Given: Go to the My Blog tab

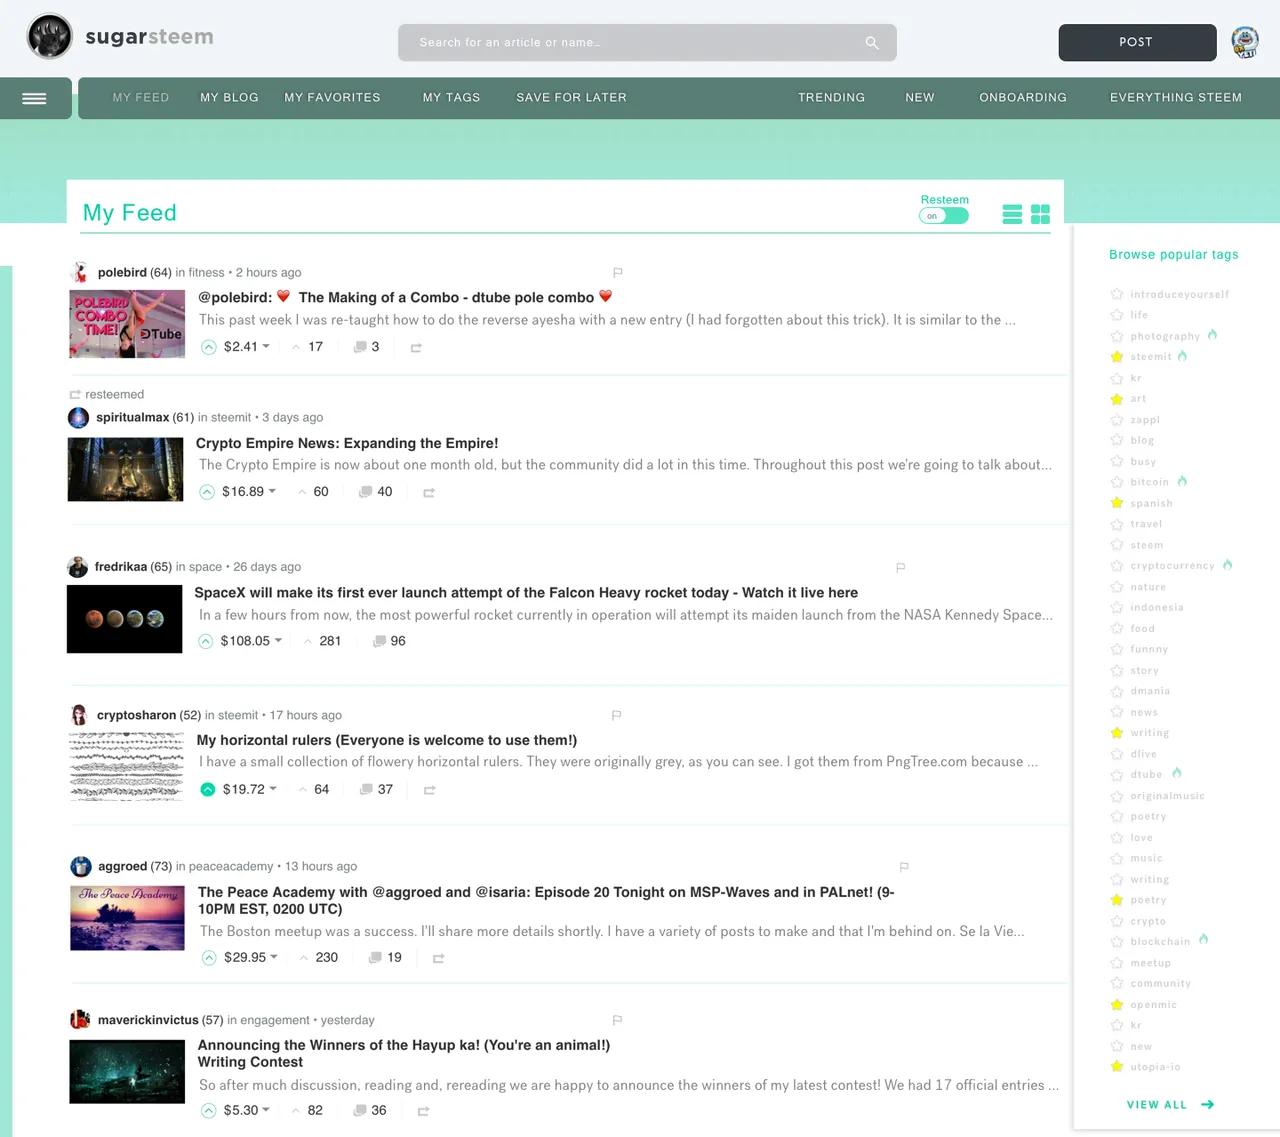Looking at the screenshot, I should click(229, 98).
